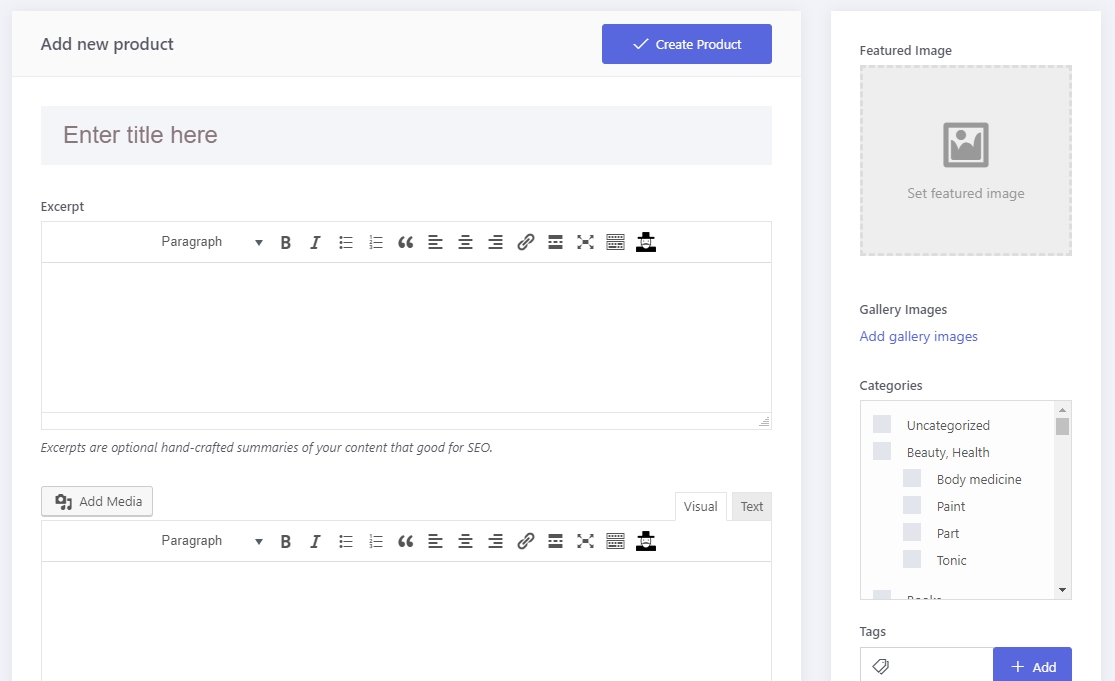Image resolution: width=1115 pixels, height=681 pixels.
Task: Check the Uncategorized category
Action: click(882, 425)
